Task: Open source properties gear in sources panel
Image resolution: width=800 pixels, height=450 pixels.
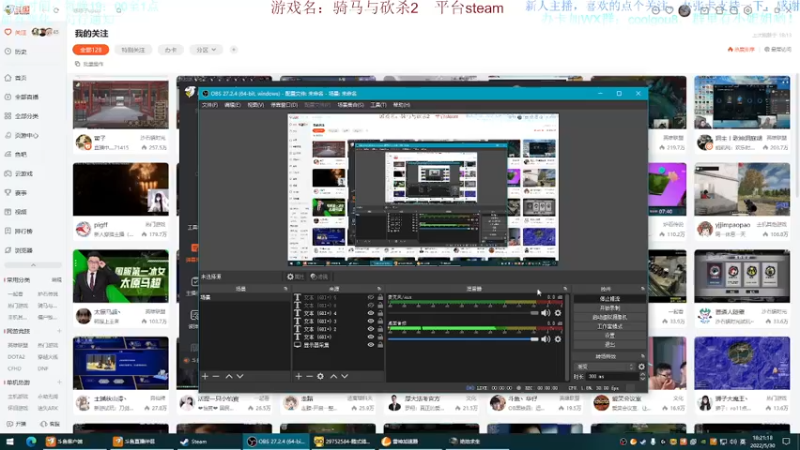Action: point(320,377)
